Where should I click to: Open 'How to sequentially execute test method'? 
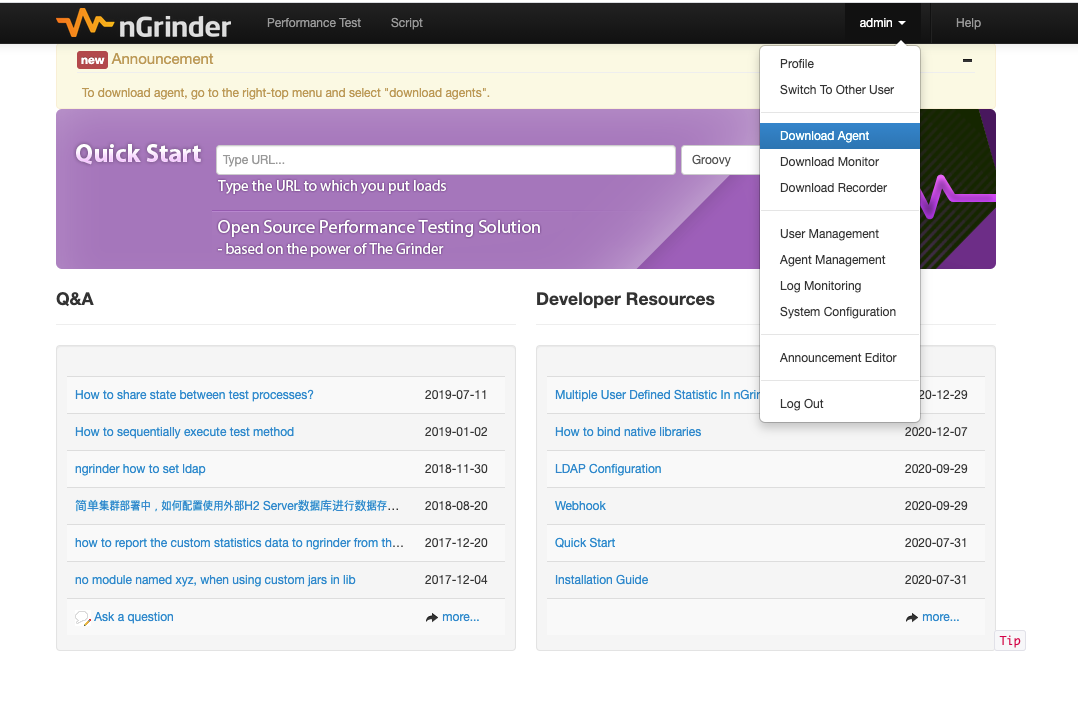pyautogui.click(x=184, y=432)
